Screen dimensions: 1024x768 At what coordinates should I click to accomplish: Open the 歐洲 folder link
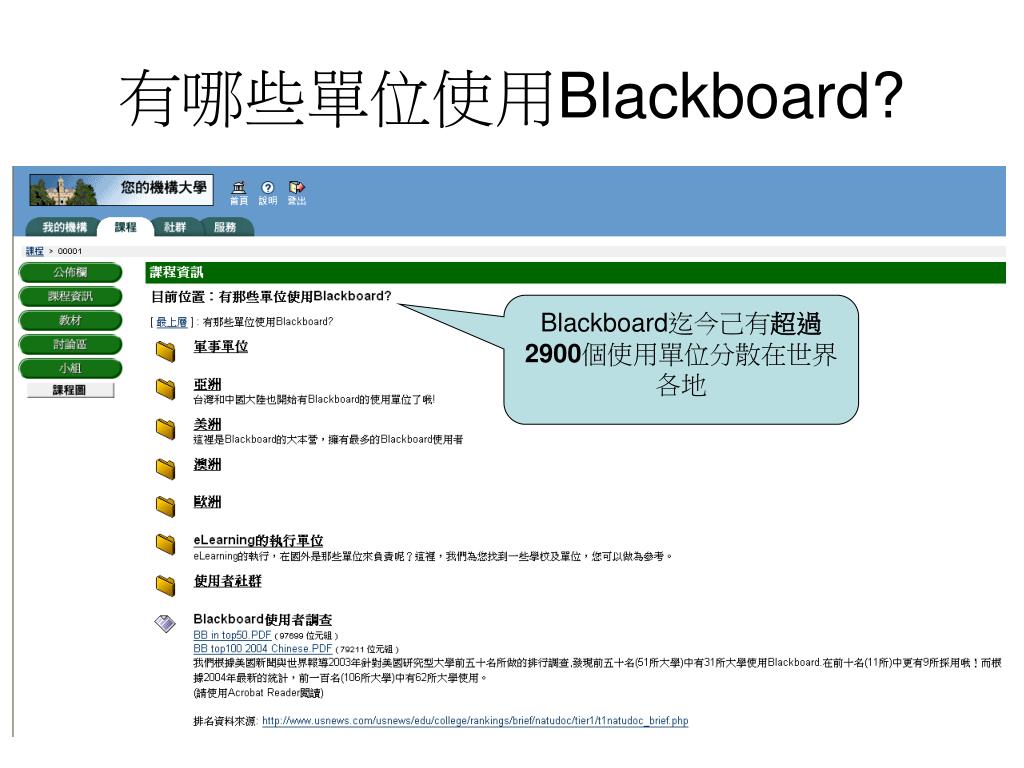207,502
